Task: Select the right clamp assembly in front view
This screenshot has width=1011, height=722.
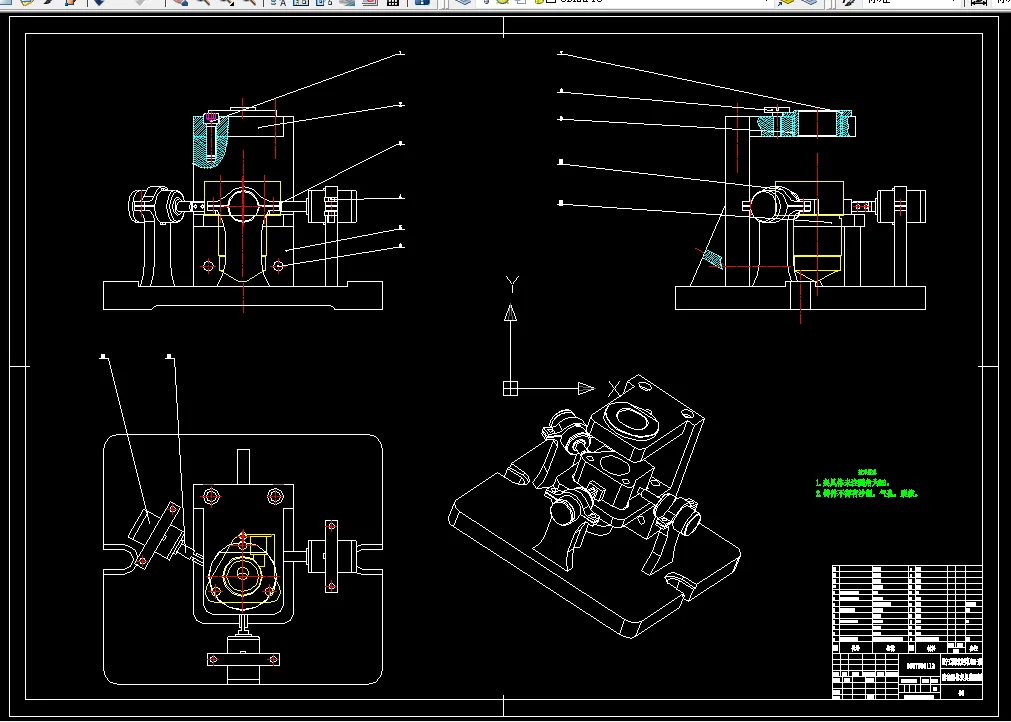Action: 332,205
